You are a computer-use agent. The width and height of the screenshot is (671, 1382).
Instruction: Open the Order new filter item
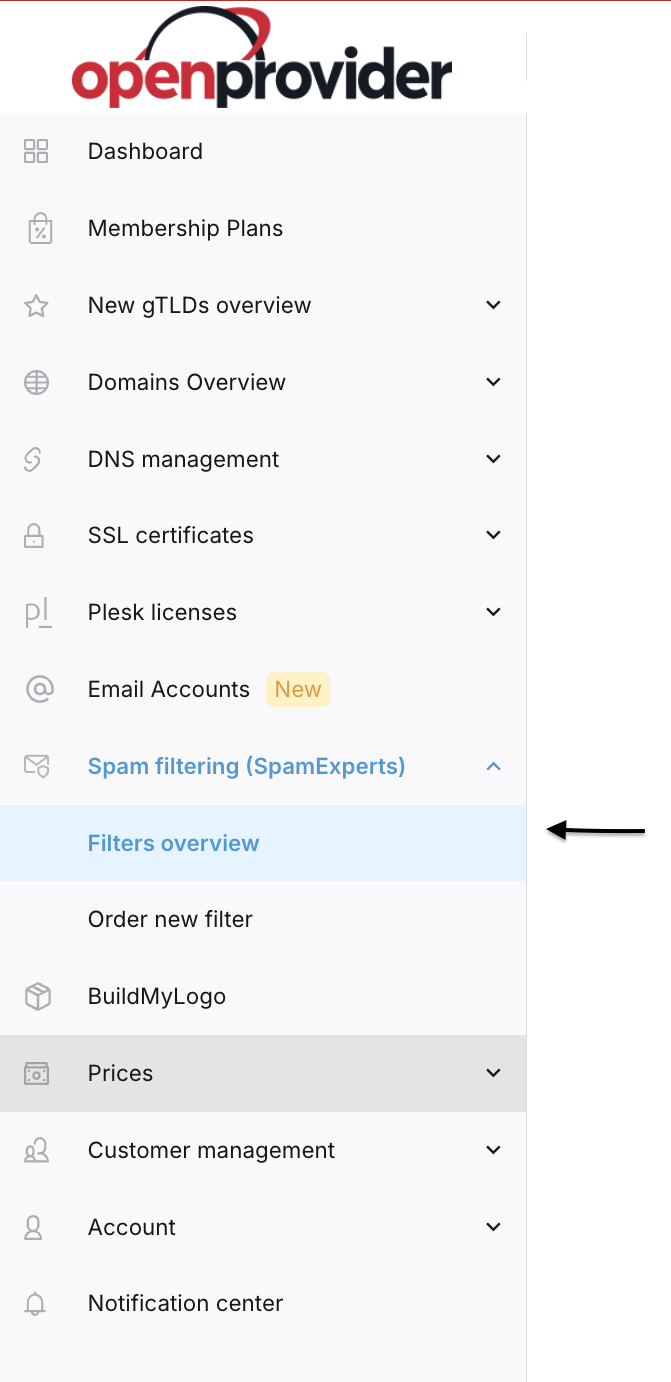(x=263, y=919)
